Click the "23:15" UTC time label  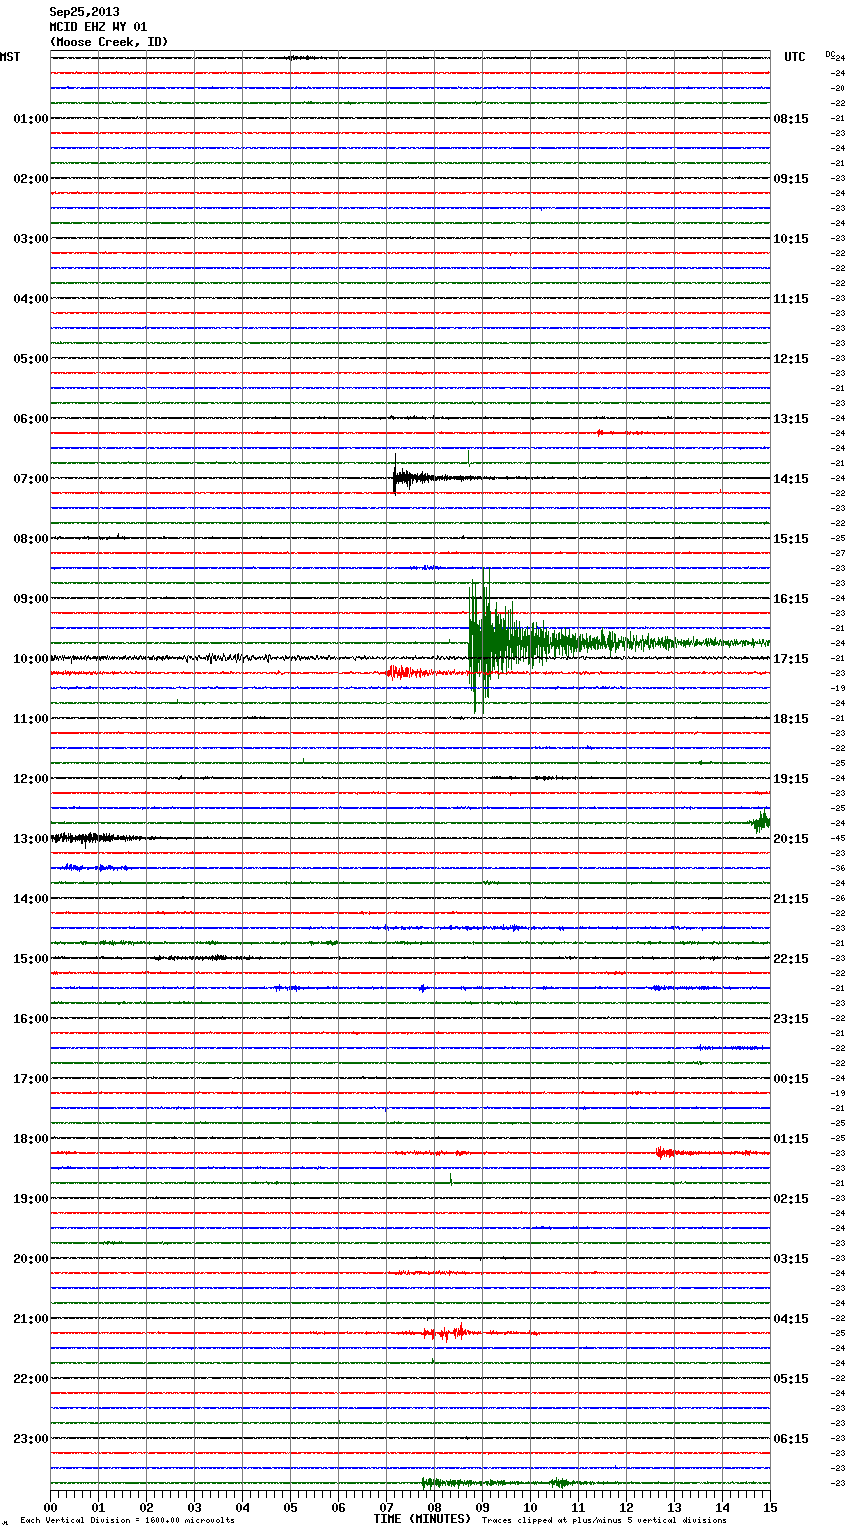791,1019
